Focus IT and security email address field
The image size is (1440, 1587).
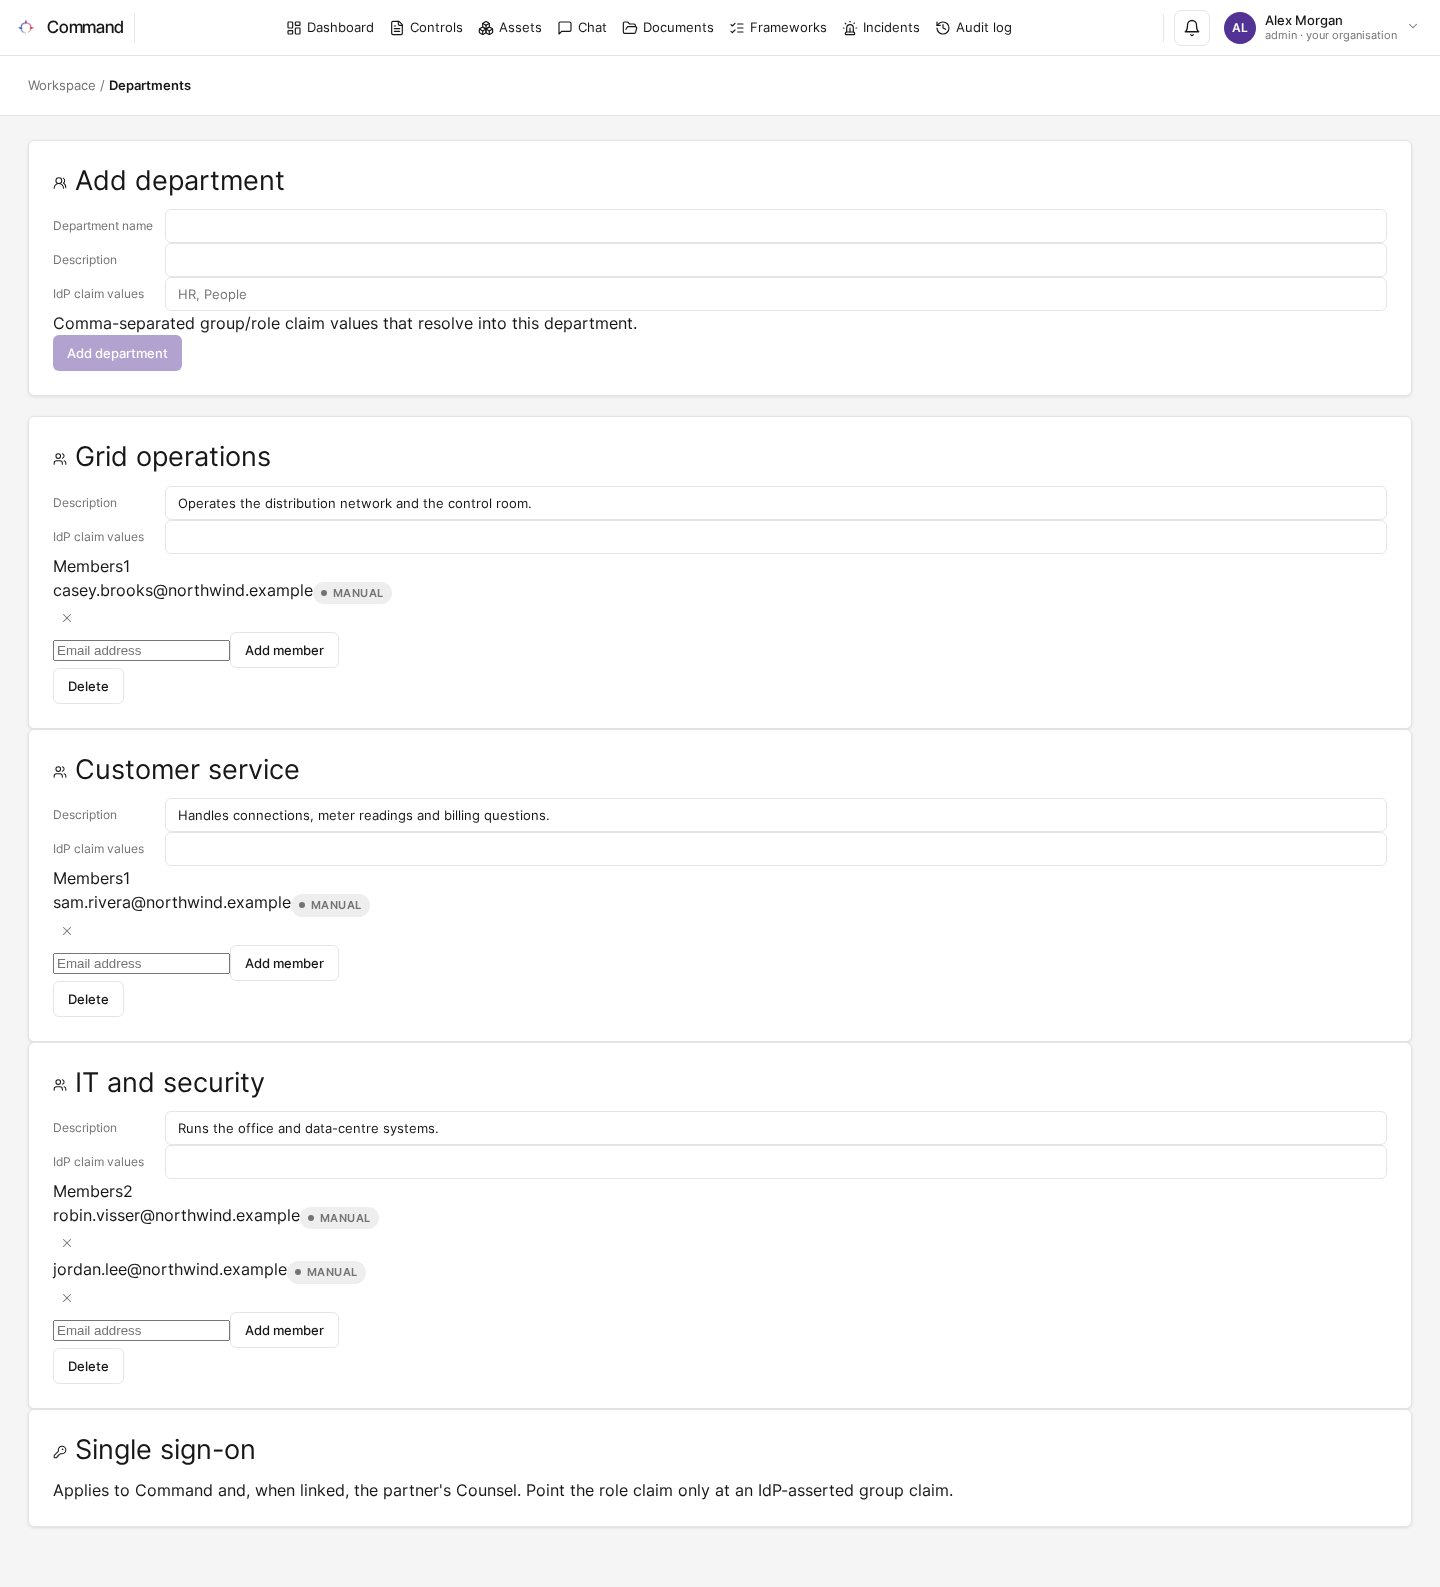pyautogui.click(x=141, y=1330)
